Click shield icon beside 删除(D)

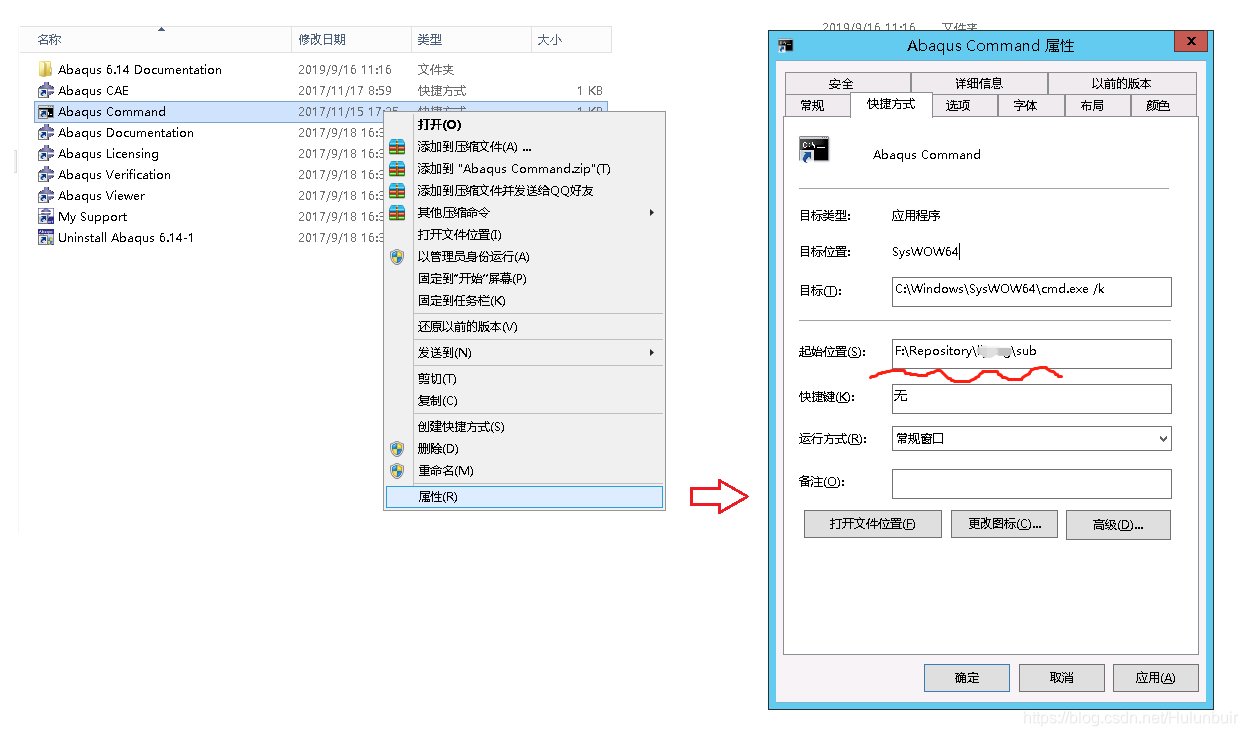tap(397, 448)
